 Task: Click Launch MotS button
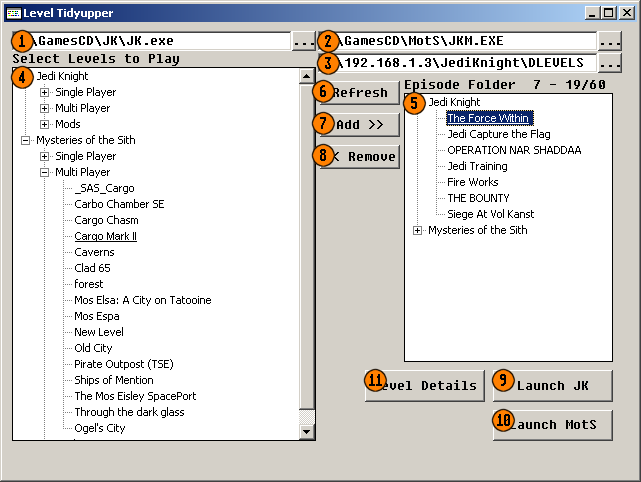click(552, 425)
